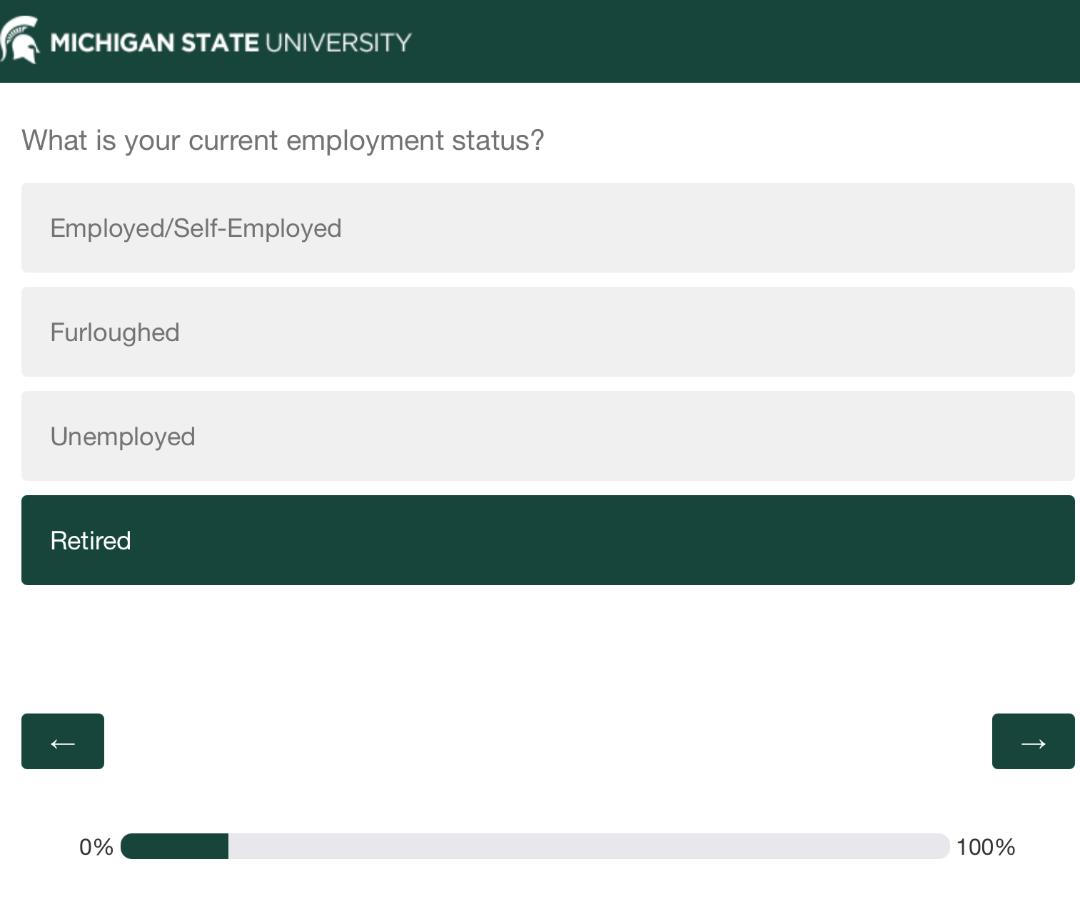Click the filled portion of progress bar
1080x914 pixels.
(x=174, y=846)
